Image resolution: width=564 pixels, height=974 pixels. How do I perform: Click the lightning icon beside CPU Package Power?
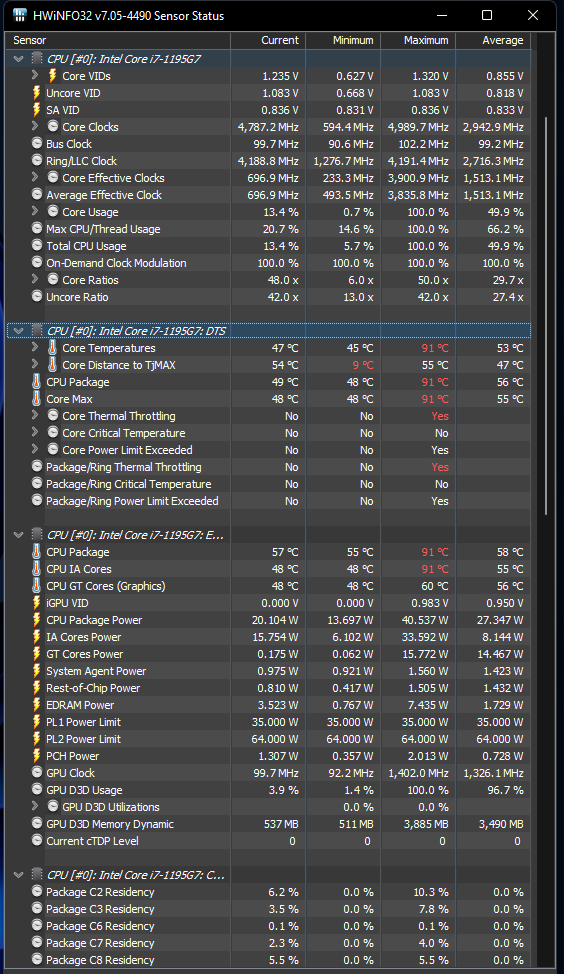click(x=37, y=620)
